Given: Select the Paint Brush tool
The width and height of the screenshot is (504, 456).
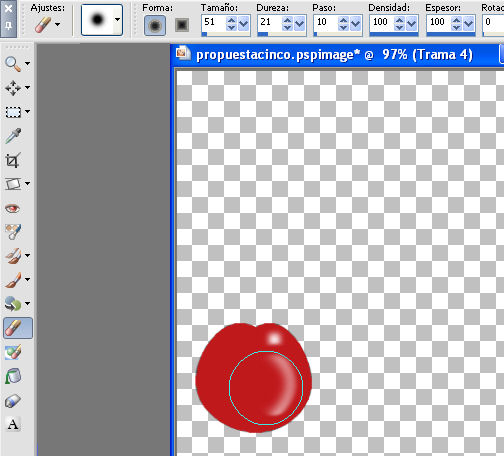Looking at the screenshot, I should click(13, 280).
